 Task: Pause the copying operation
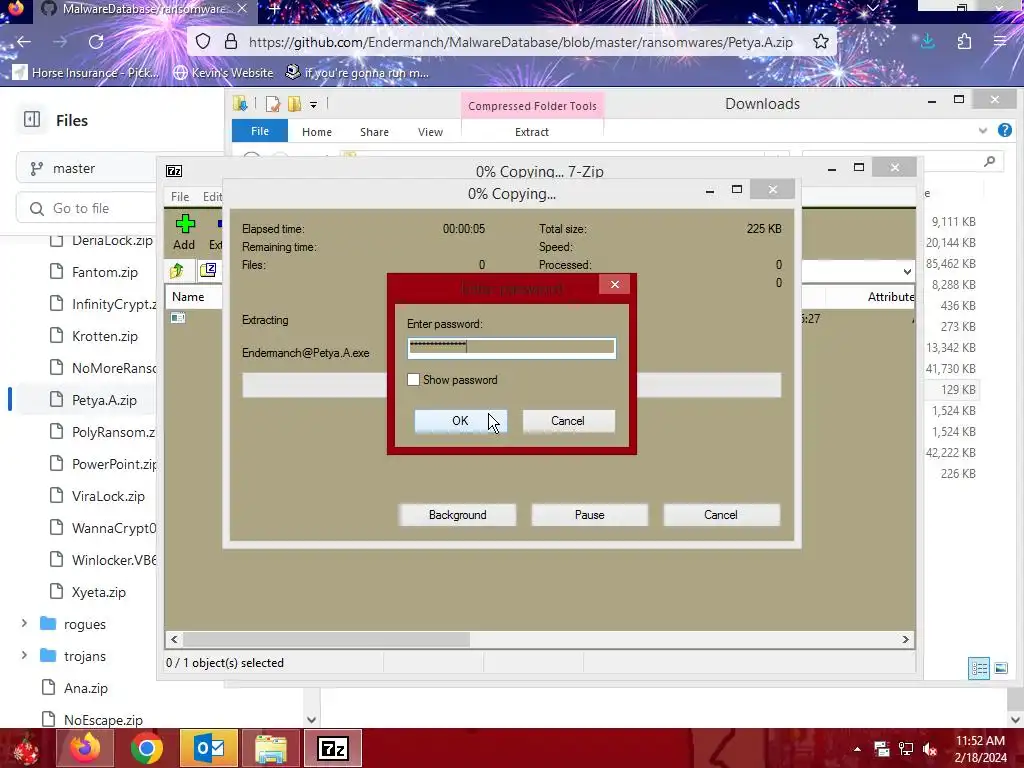pos(590,515)
